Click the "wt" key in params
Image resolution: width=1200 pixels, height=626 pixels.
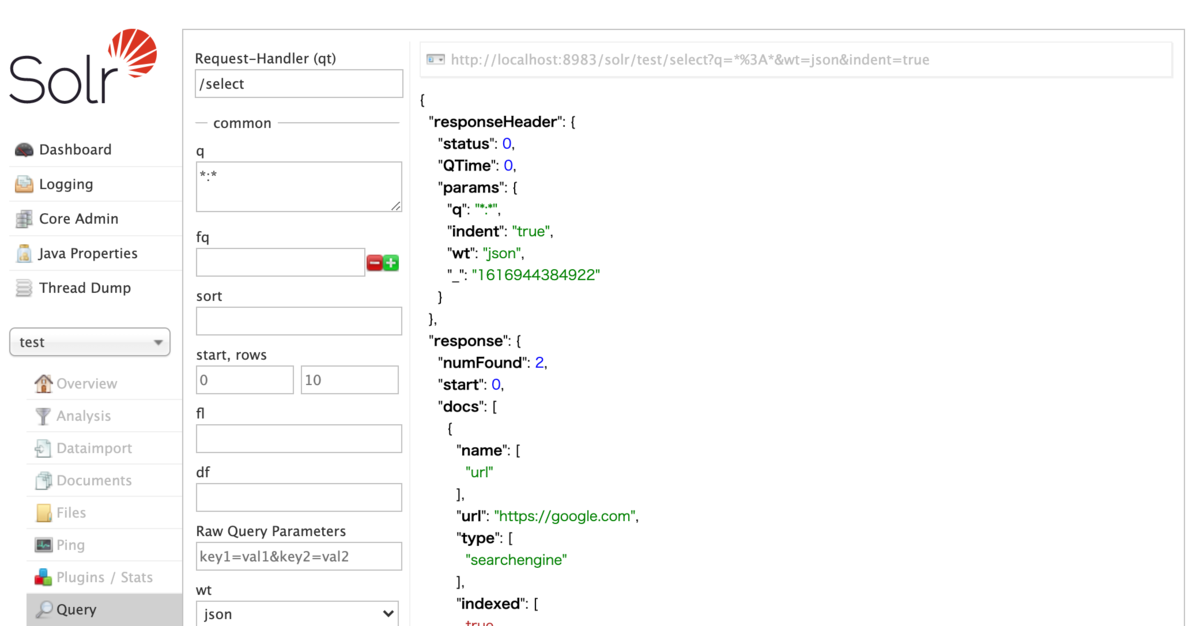tap(460, 253)
